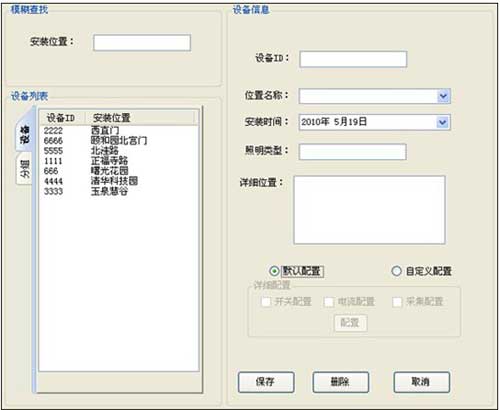Select the 颐和园北宫门 row
This screenshot has width=500, height=410.
(x=119, y=141)
